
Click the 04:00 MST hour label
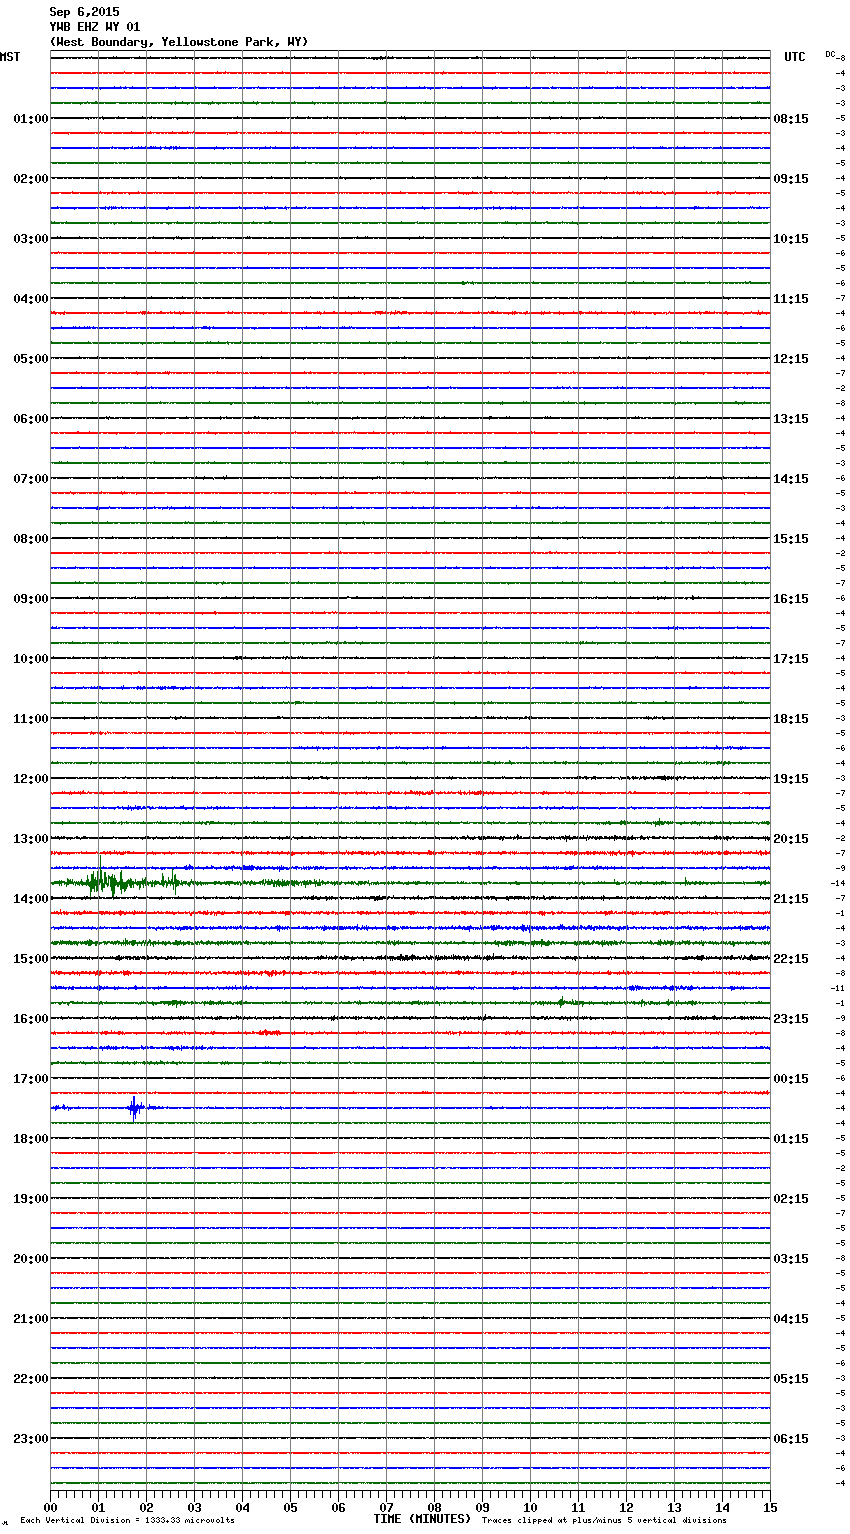click(x=31, y=299)
